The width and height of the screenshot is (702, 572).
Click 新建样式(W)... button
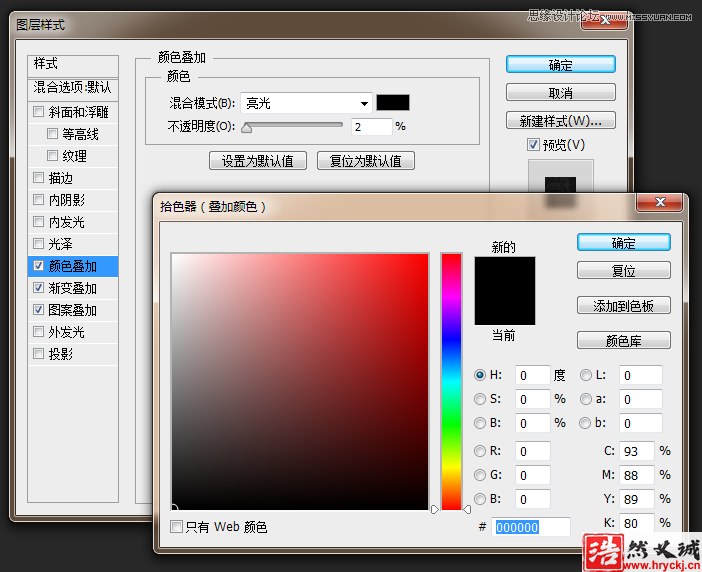tap(561, 120)
